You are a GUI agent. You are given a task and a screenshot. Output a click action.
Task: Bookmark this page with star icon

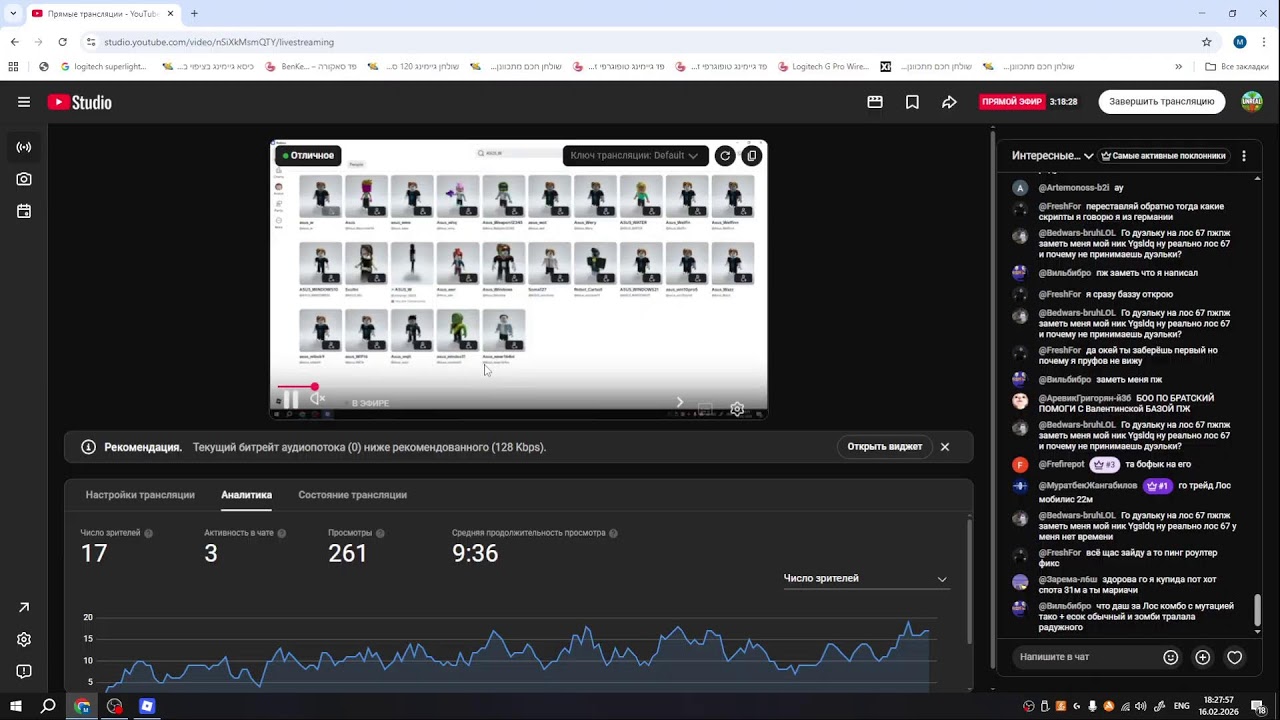click(x=1207, y=42)
